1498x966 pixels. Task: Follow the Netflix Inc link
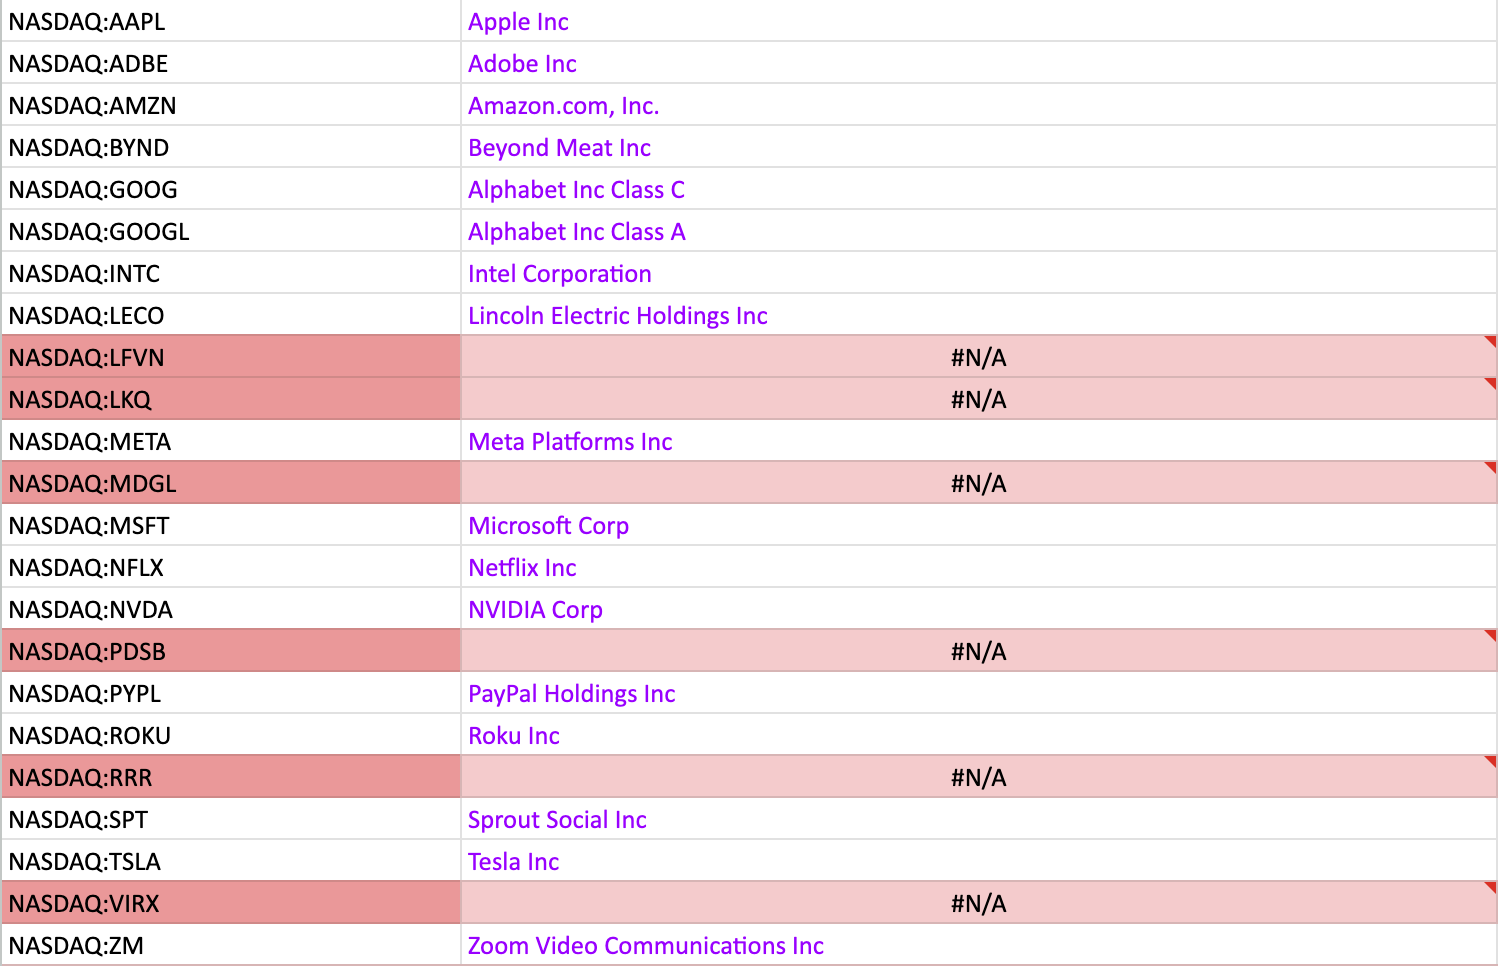tap(522, 568)
